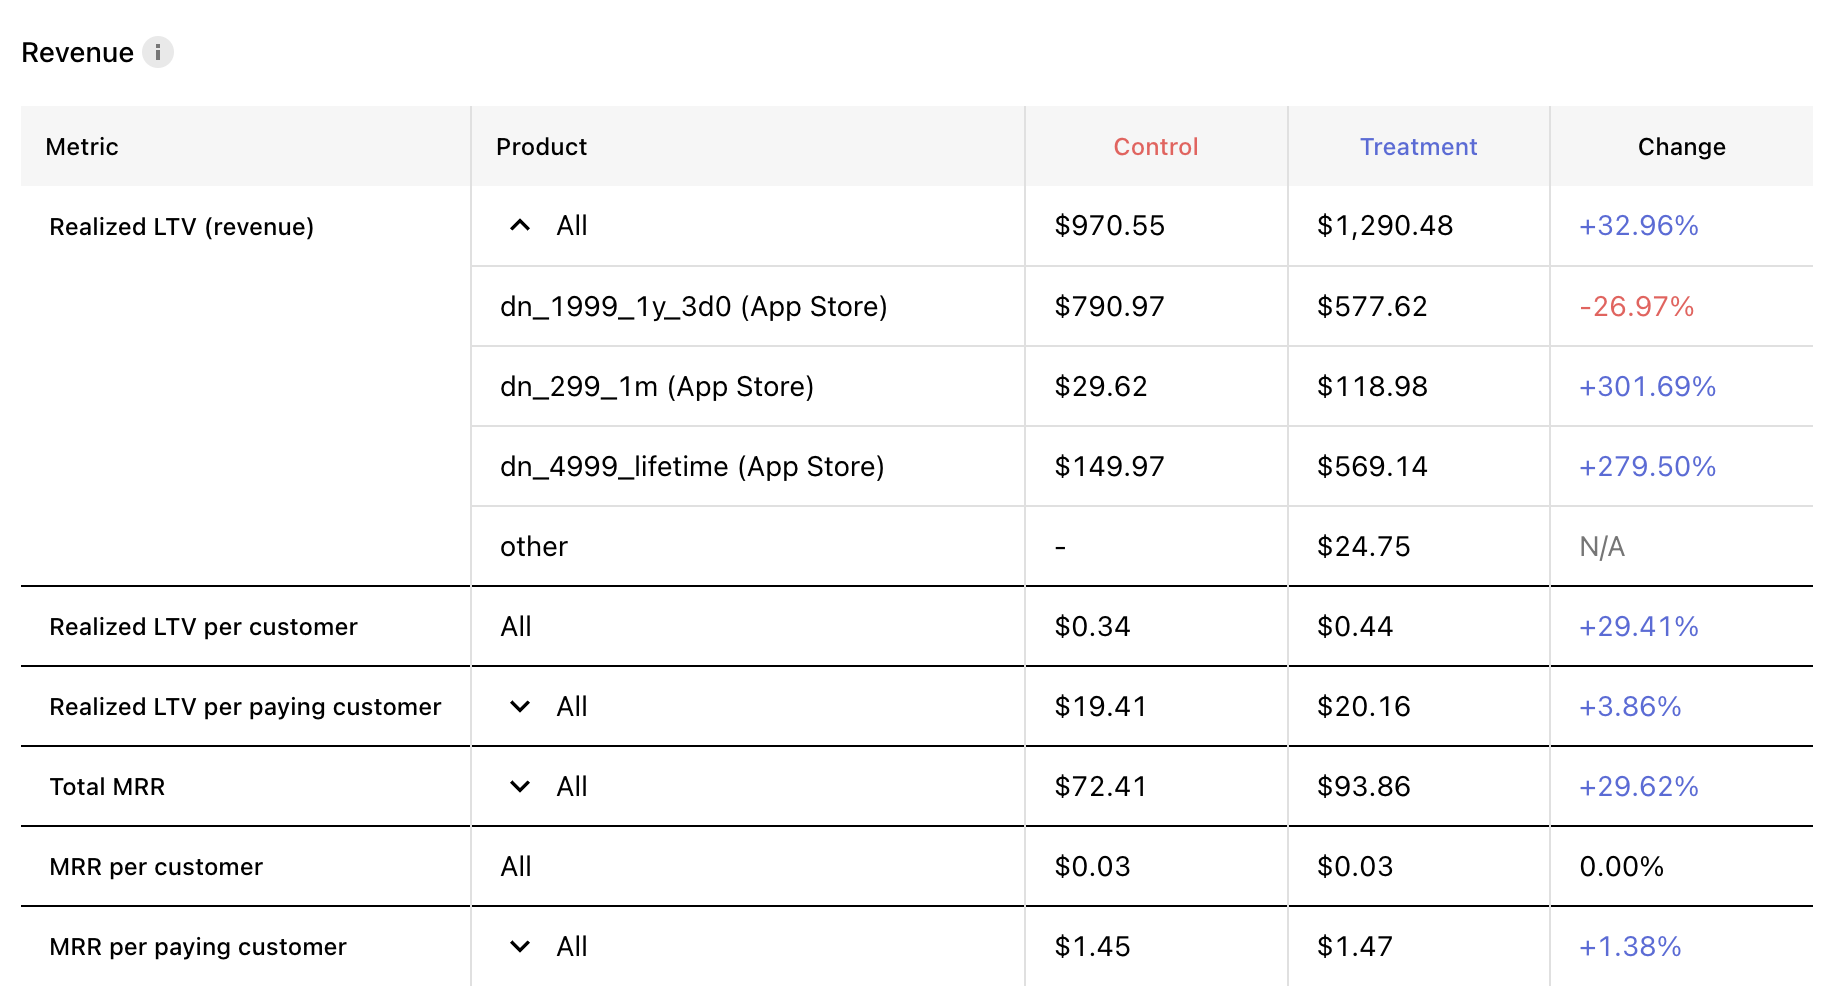The width and height of the screenshot is (1836, 994).
Task: Click the Change column header
Action: point(1681,147)
